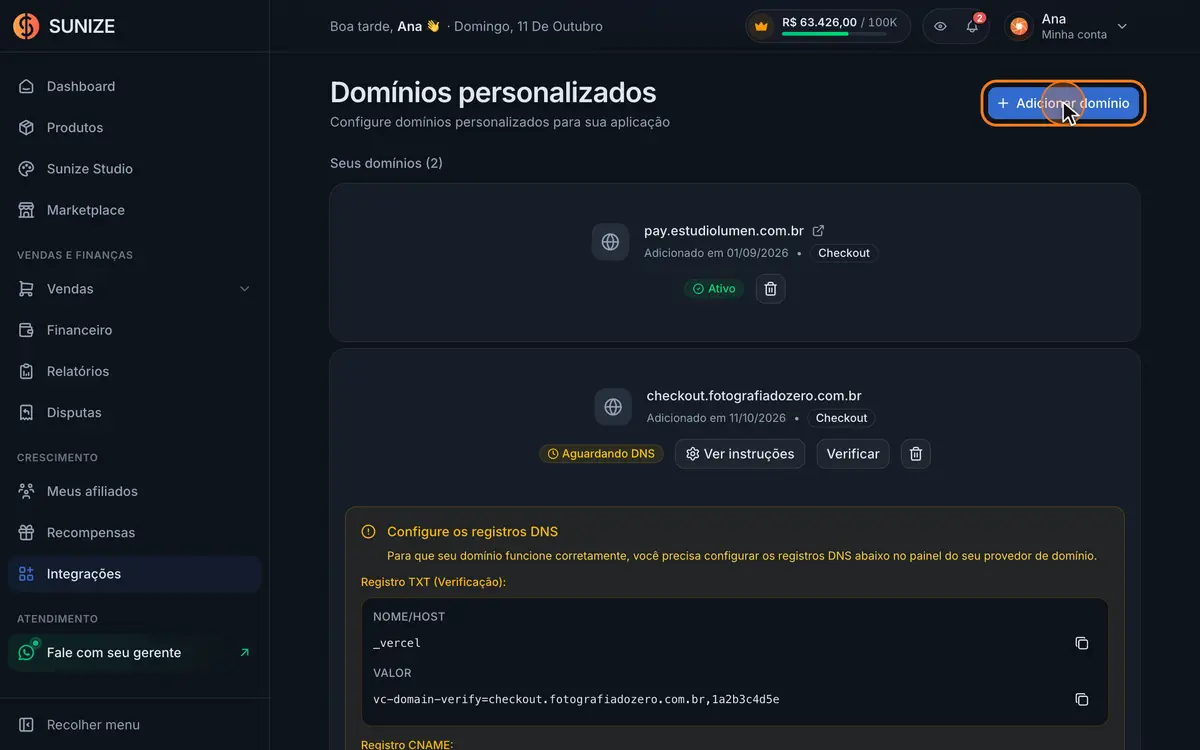Click the checkout.fotografiadozero.com.br domain name
Screen dimensions: 1200x750
click(754, 396)
